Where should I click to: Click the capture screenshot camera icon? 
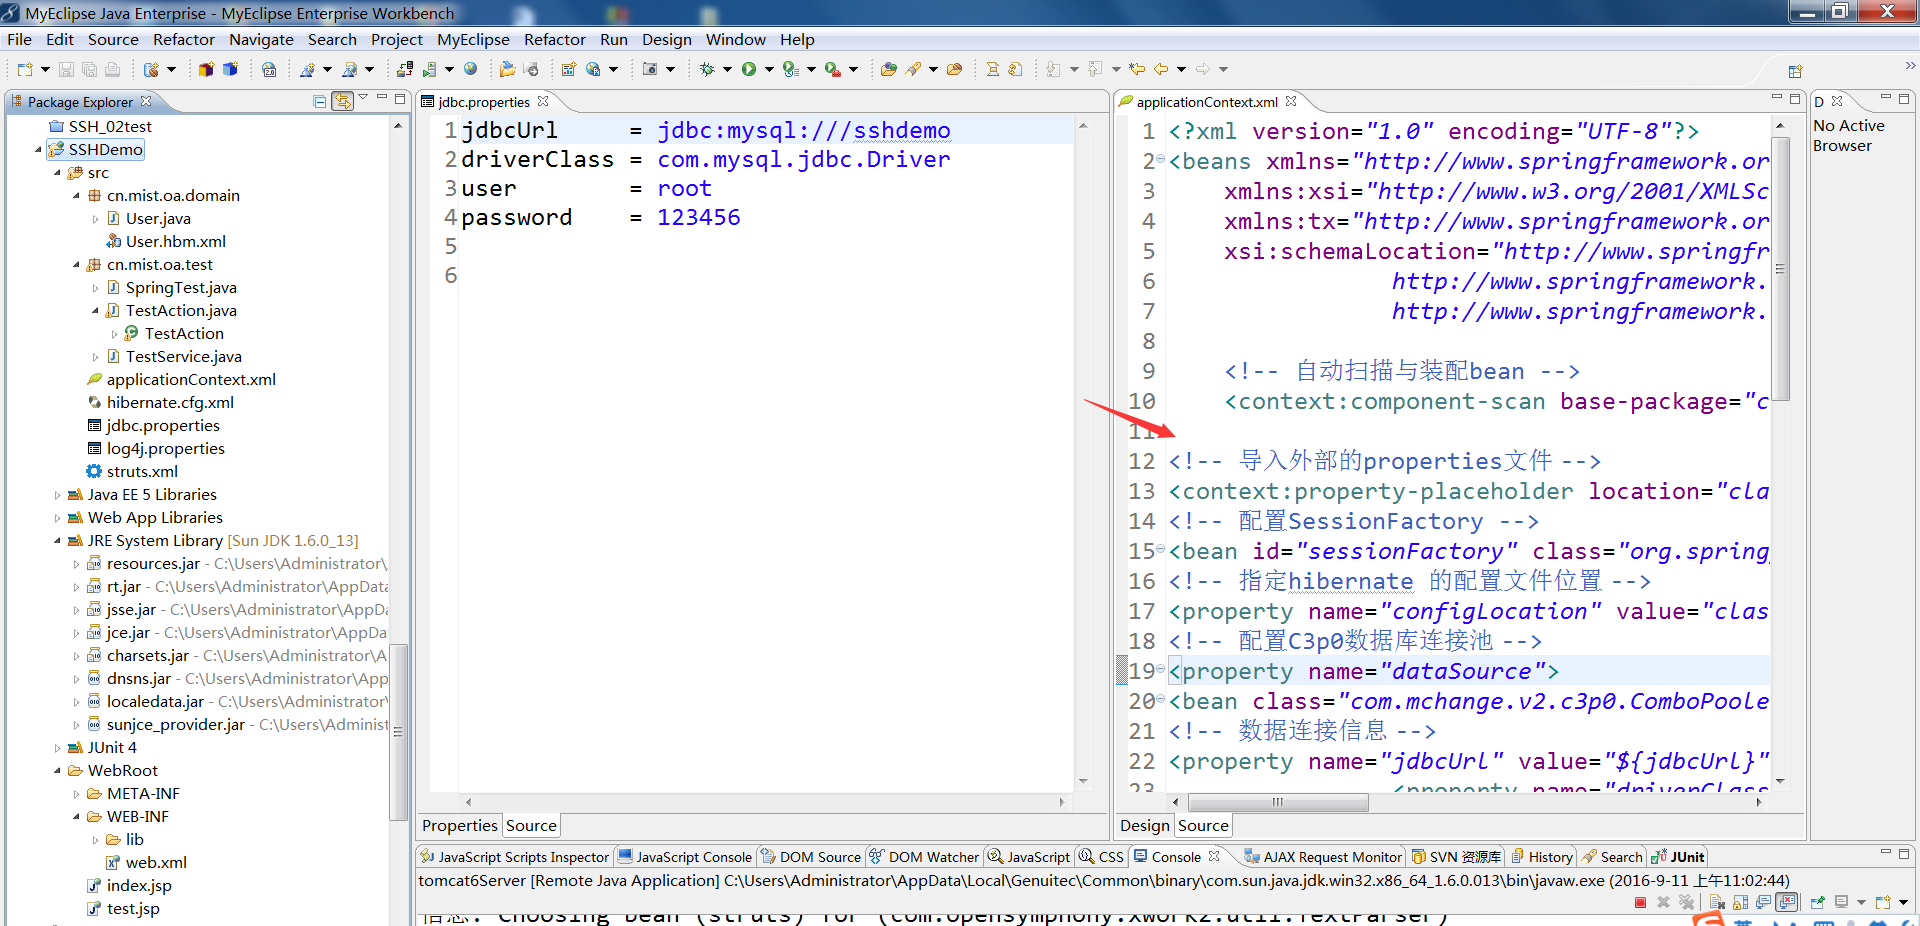point(649,69)
